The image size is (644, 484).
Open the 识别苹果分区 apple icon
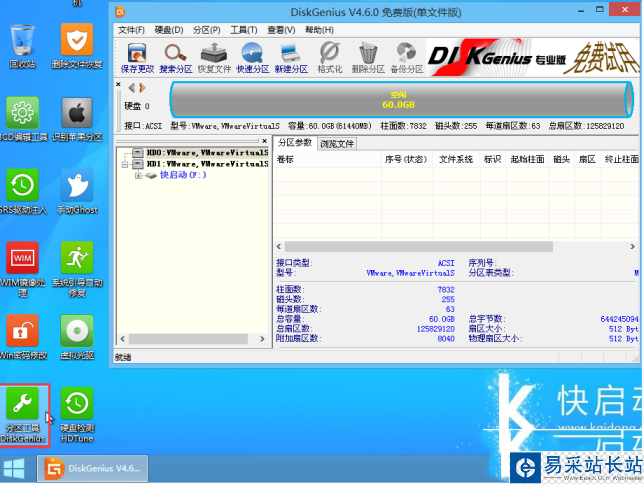click(77, 119)
